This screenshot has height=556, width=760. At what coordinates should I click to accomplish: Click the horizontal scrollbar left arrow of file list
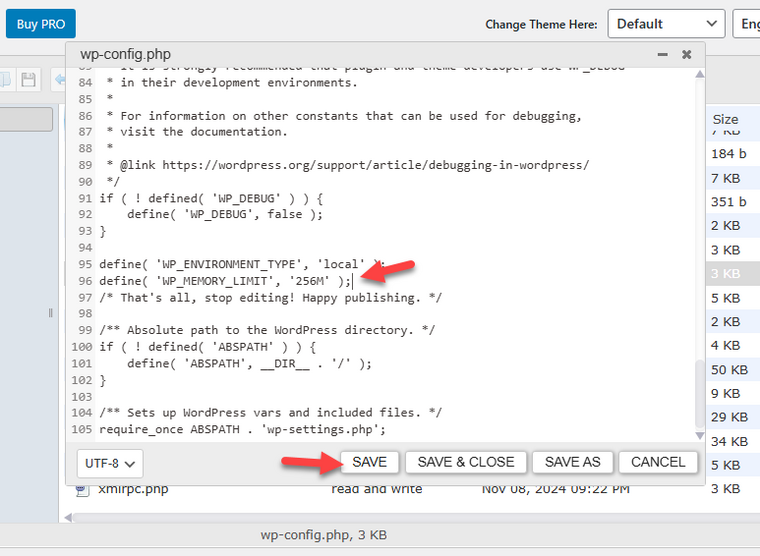[x=68, y=518]
